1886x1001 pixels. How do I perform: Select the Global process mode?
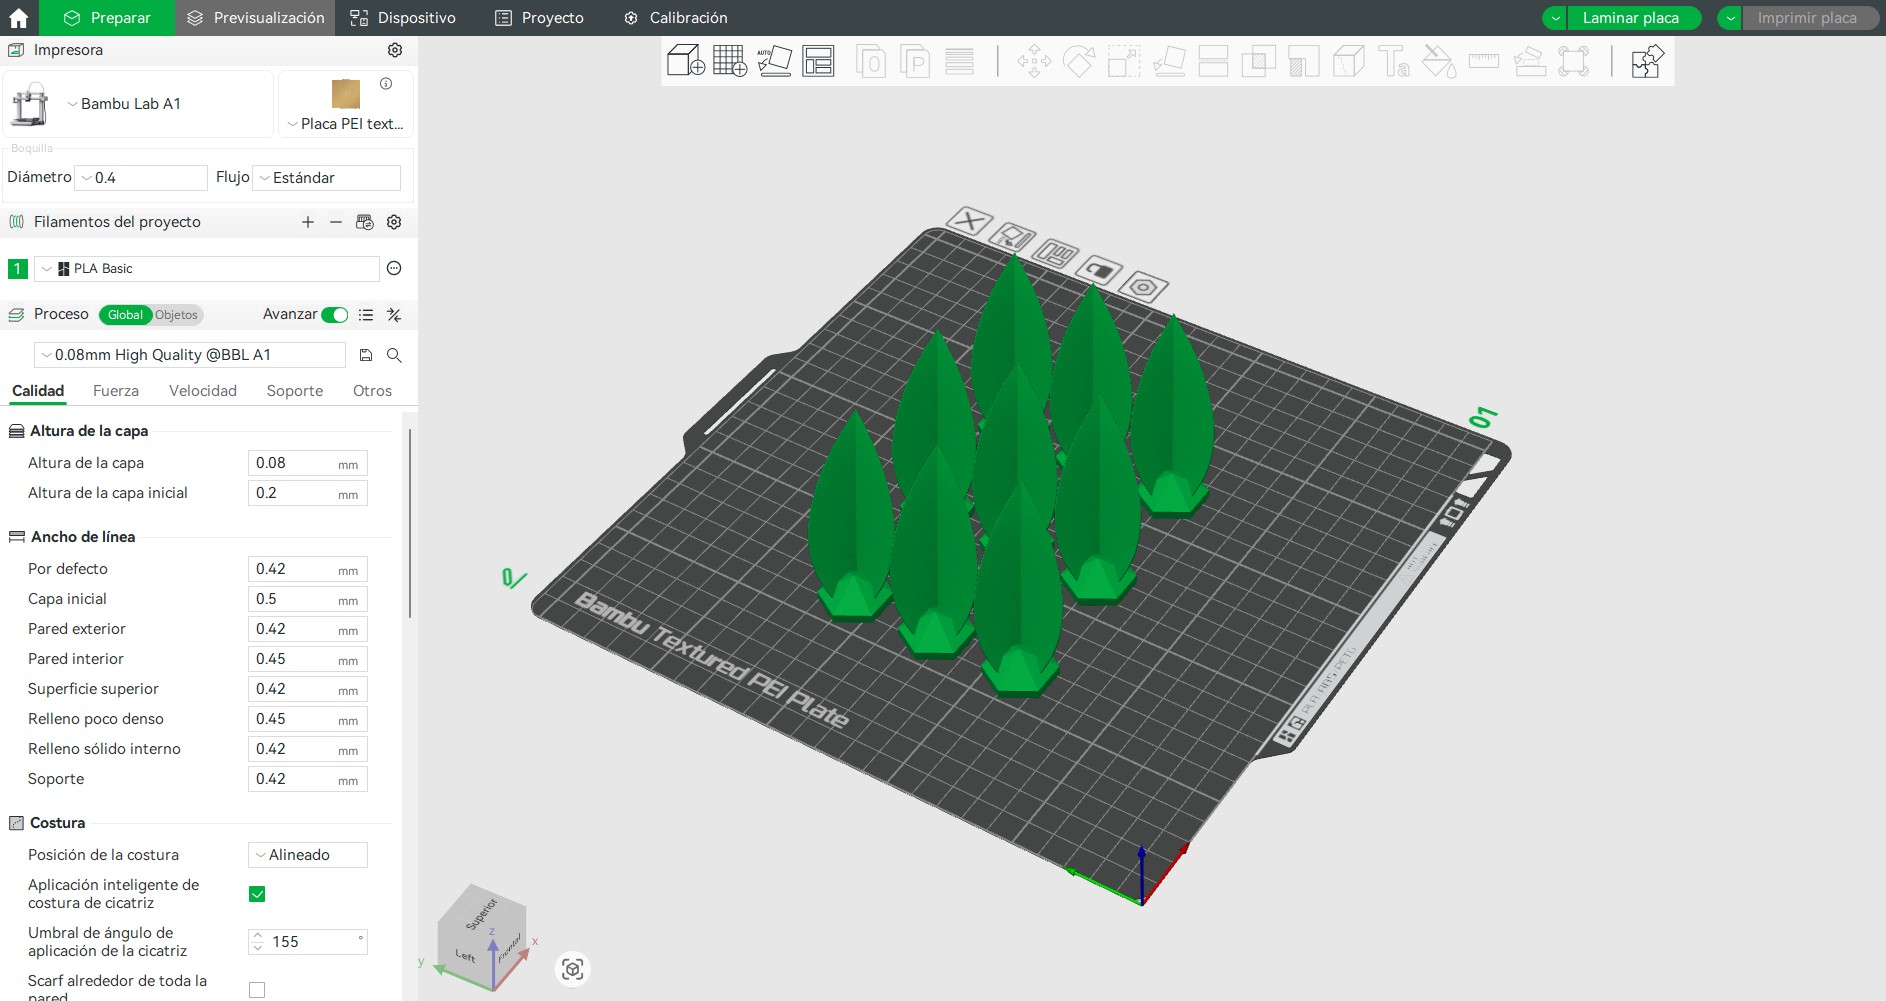[125, 315]
